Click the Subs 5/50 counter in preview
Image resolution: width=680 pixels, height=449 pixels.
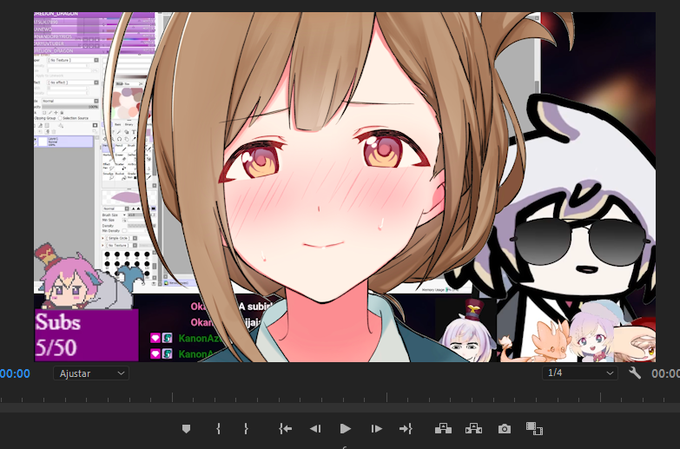pyautogui.click(x=86, y=335)
